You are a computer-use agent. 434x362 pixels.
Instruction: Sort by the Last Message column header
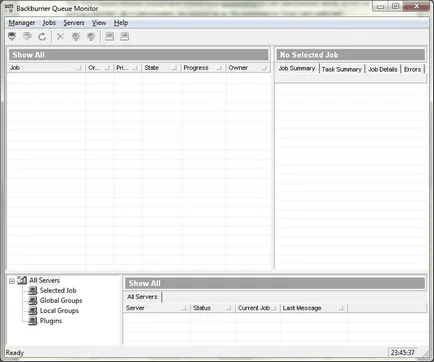(x=314, y=308)
